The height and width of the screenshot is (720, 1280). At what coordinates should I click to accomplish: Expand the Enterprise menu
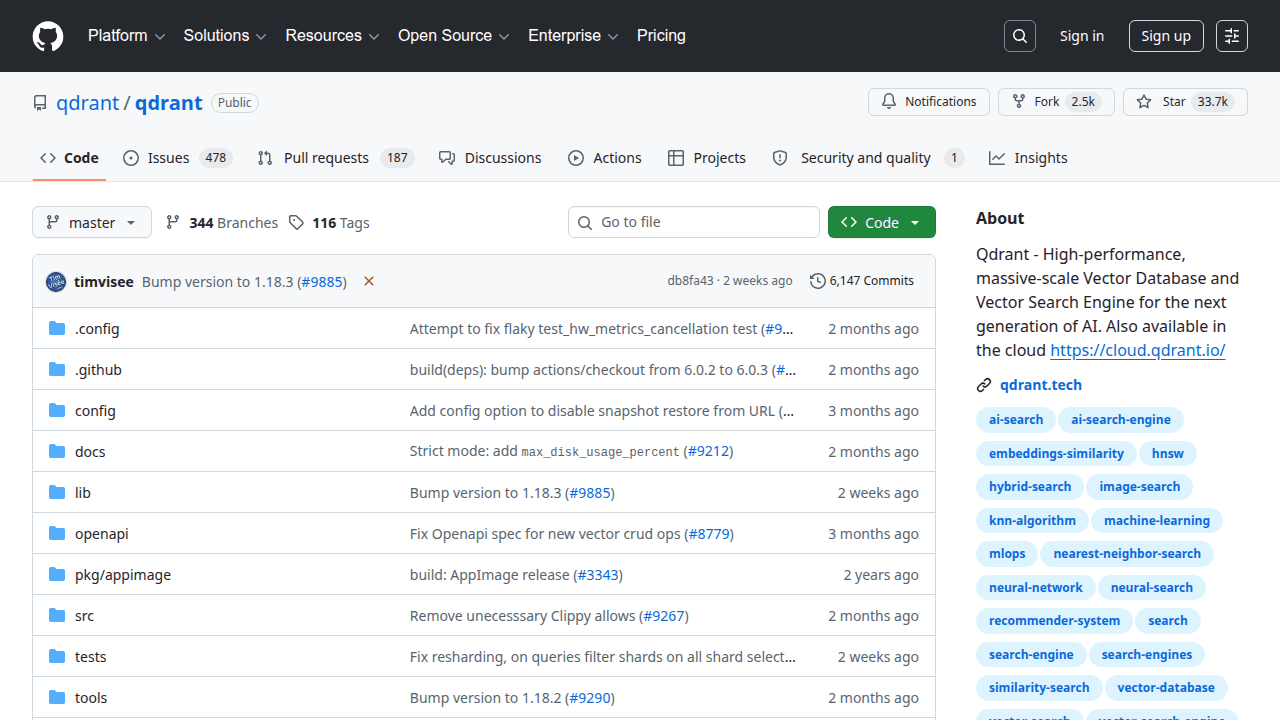pos(573,35)
